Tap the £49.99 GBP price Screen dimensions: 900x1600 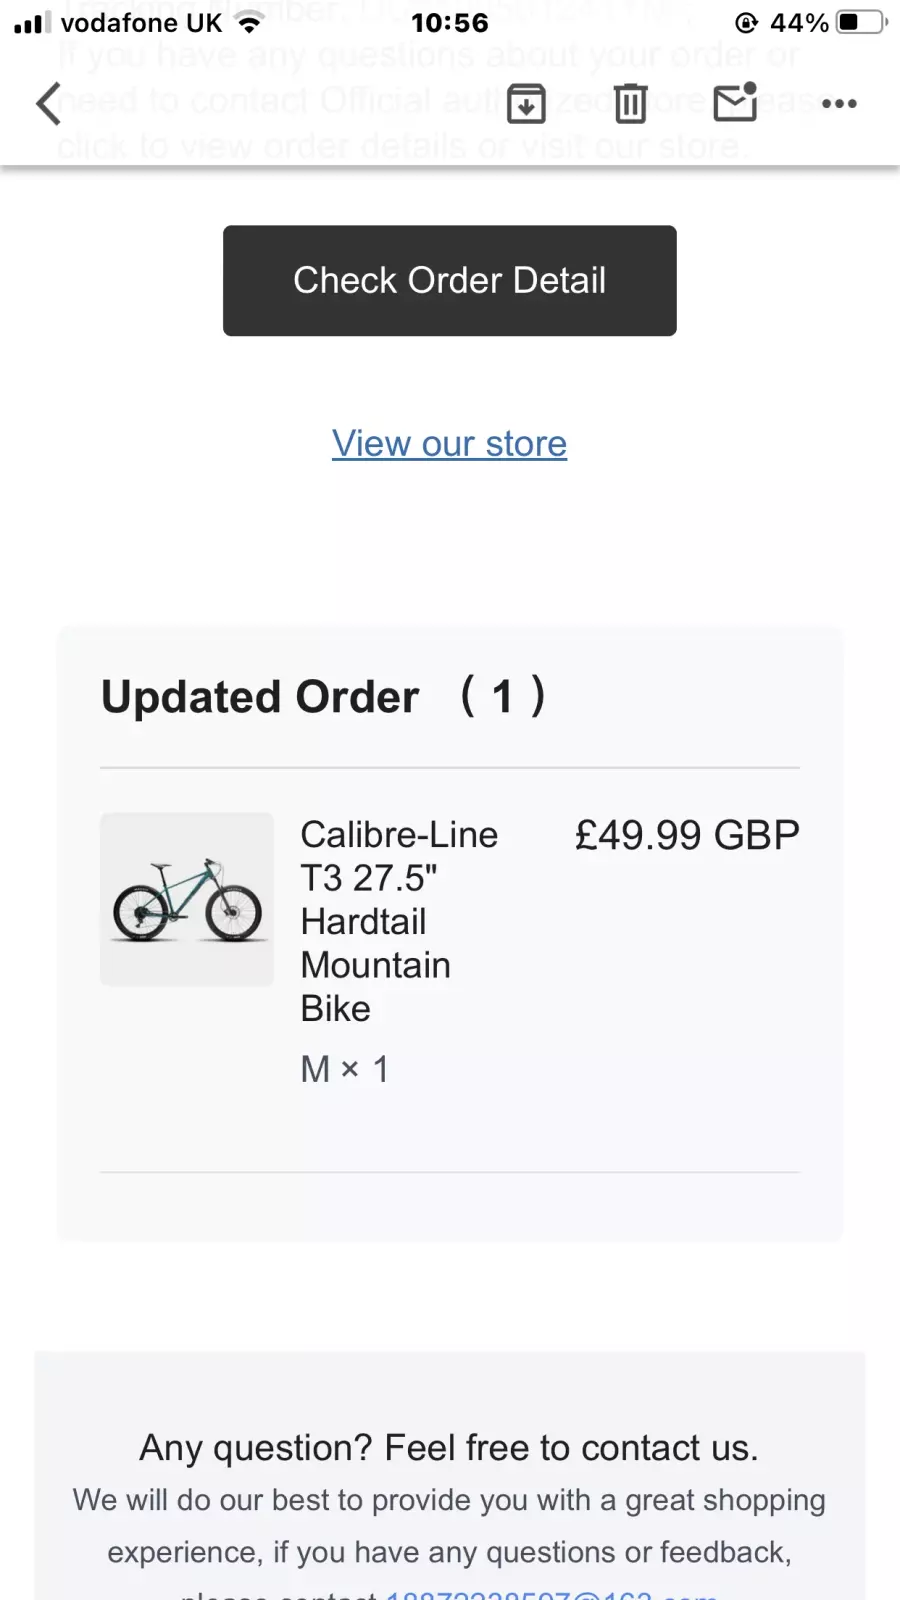(687, 835)
